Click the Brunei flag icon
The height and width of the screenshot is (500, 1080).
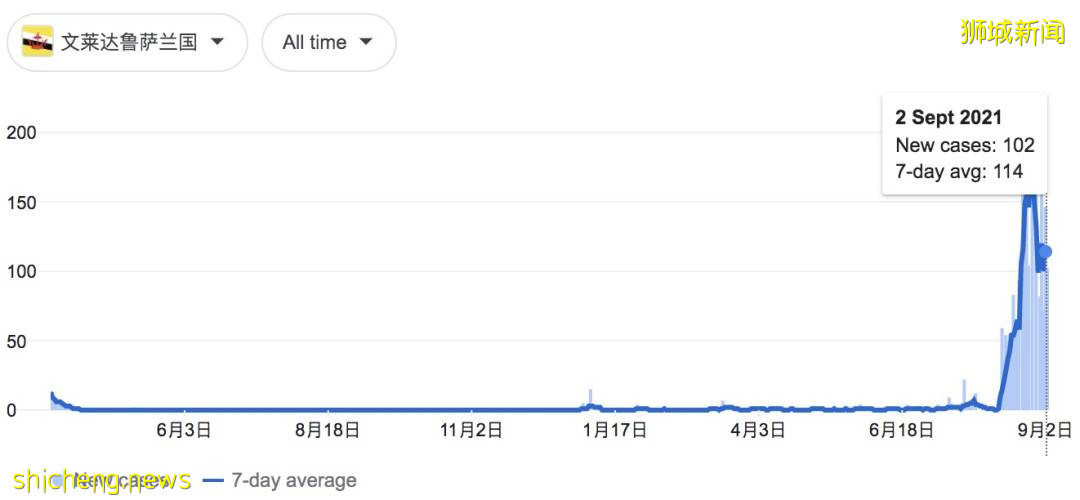38,42
